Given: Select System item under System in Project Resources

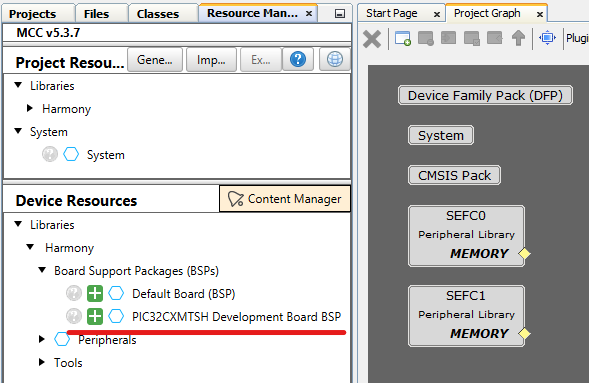Looking at the screenshot, I should click(x=106, y=155).
